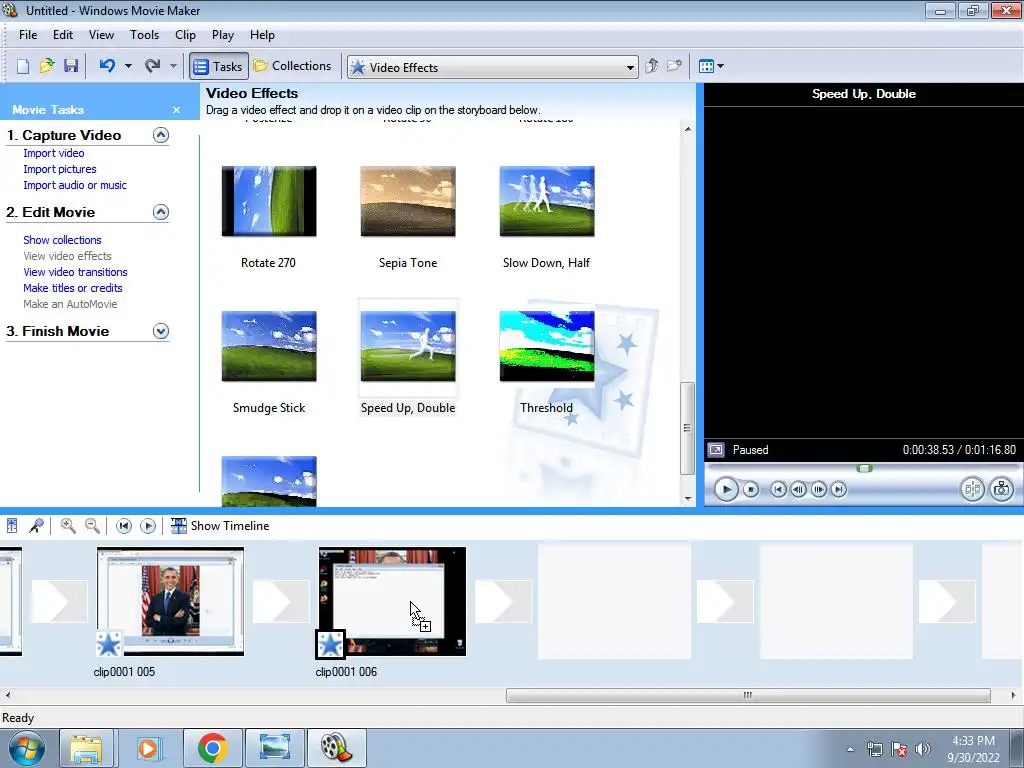Open the View menu
1024x768 pixels.
[x=101, y=35]
